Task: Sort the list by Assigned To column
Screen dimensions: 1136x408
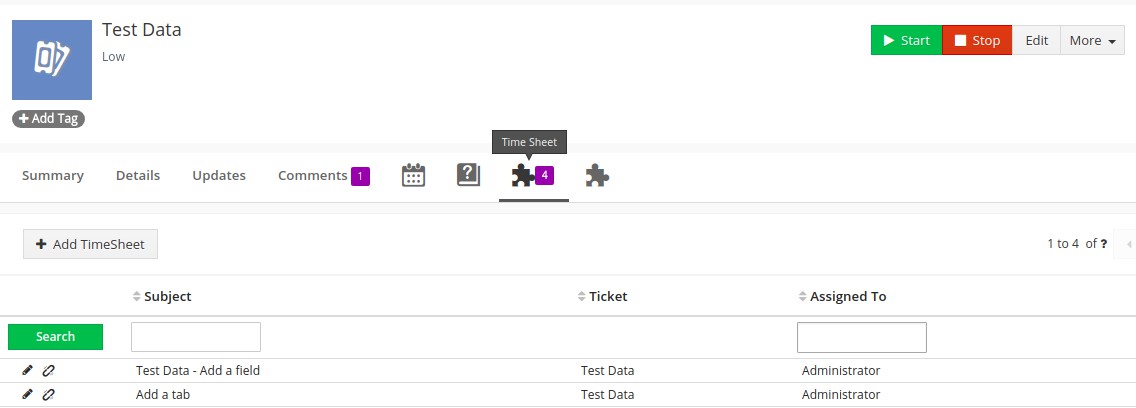Action: tap(847, 297)
